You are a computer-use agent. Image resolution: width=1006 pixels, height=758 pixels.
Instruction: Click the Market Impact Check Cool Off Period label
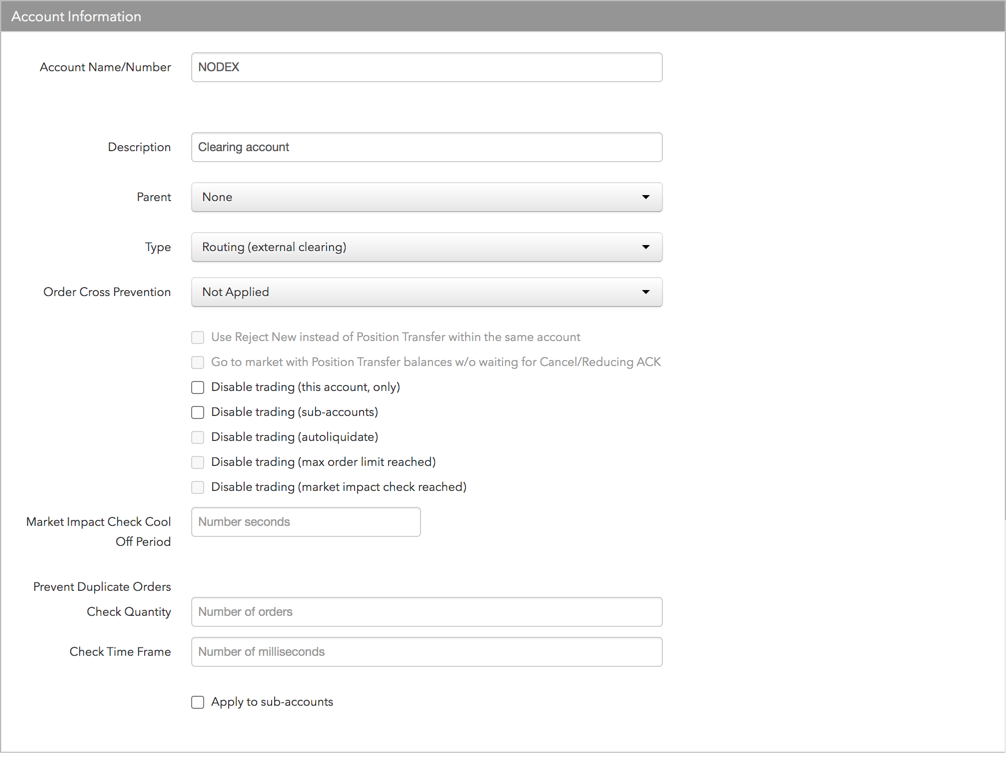(x=99, y=531)
